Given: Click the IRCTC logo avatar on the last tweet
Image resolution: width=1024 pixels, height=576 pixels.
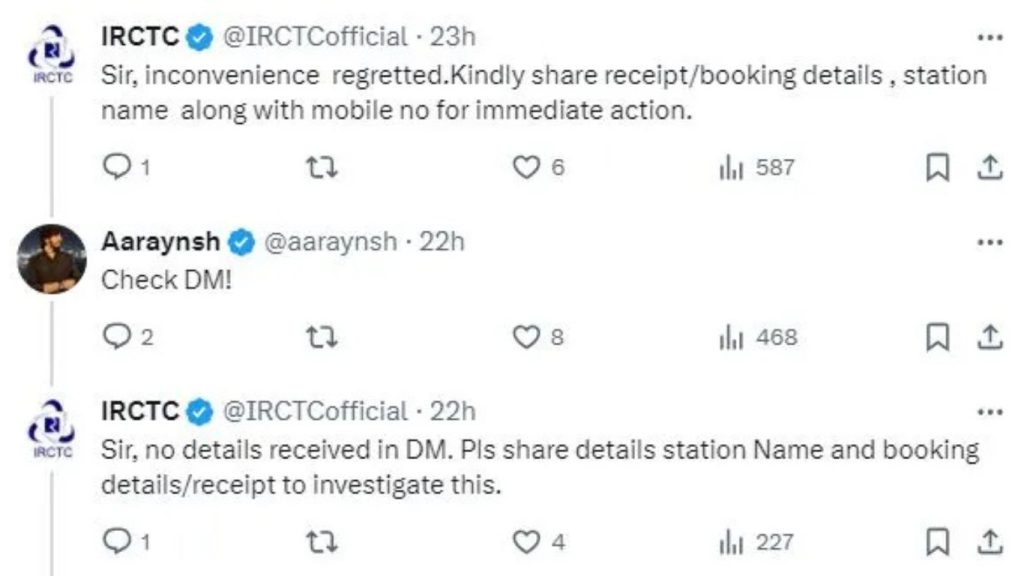Looking at the screenshot, I should (48, 427).
